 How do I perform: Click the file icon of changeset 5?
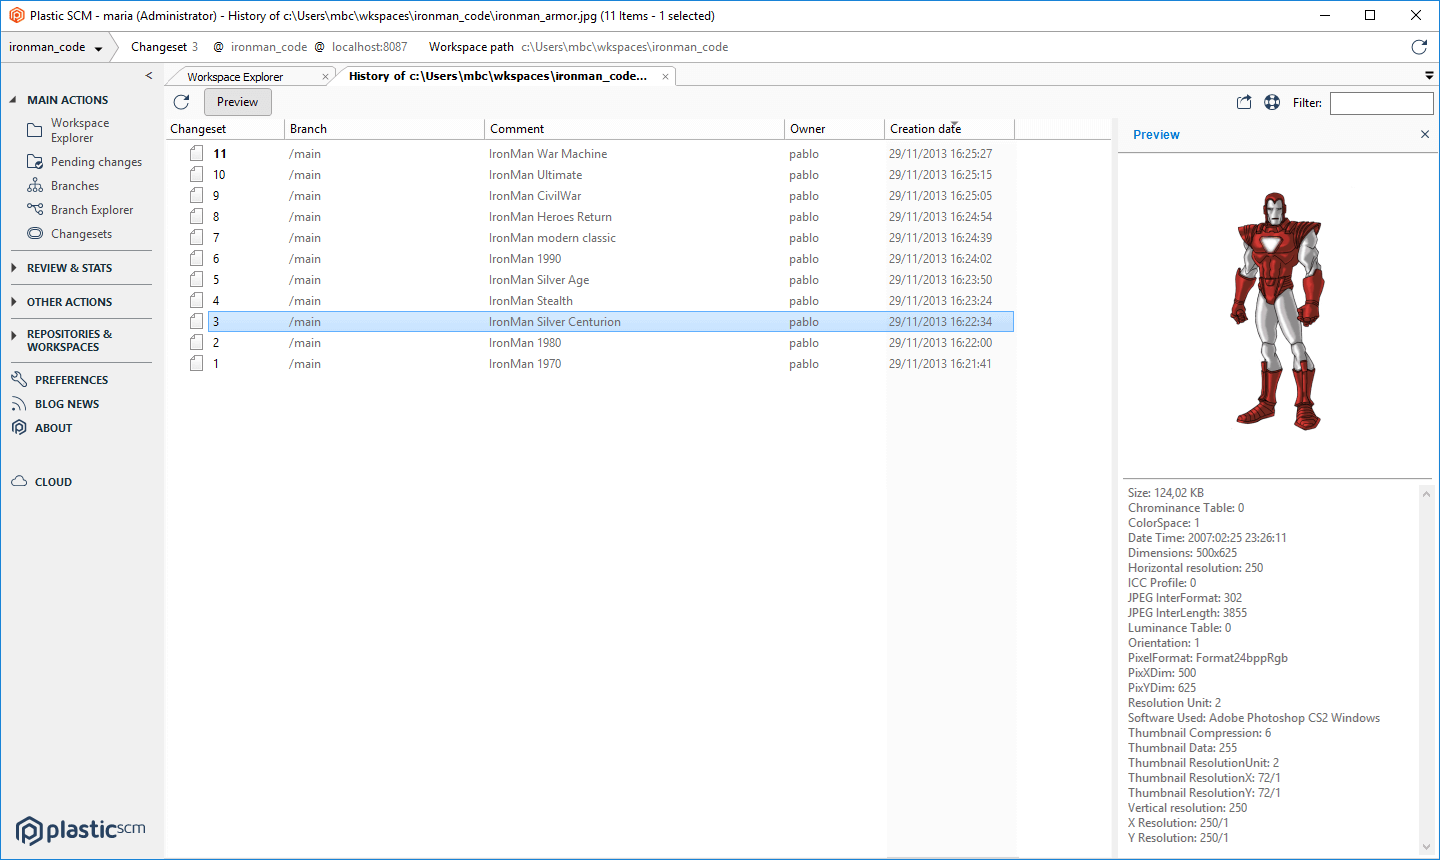197,280
